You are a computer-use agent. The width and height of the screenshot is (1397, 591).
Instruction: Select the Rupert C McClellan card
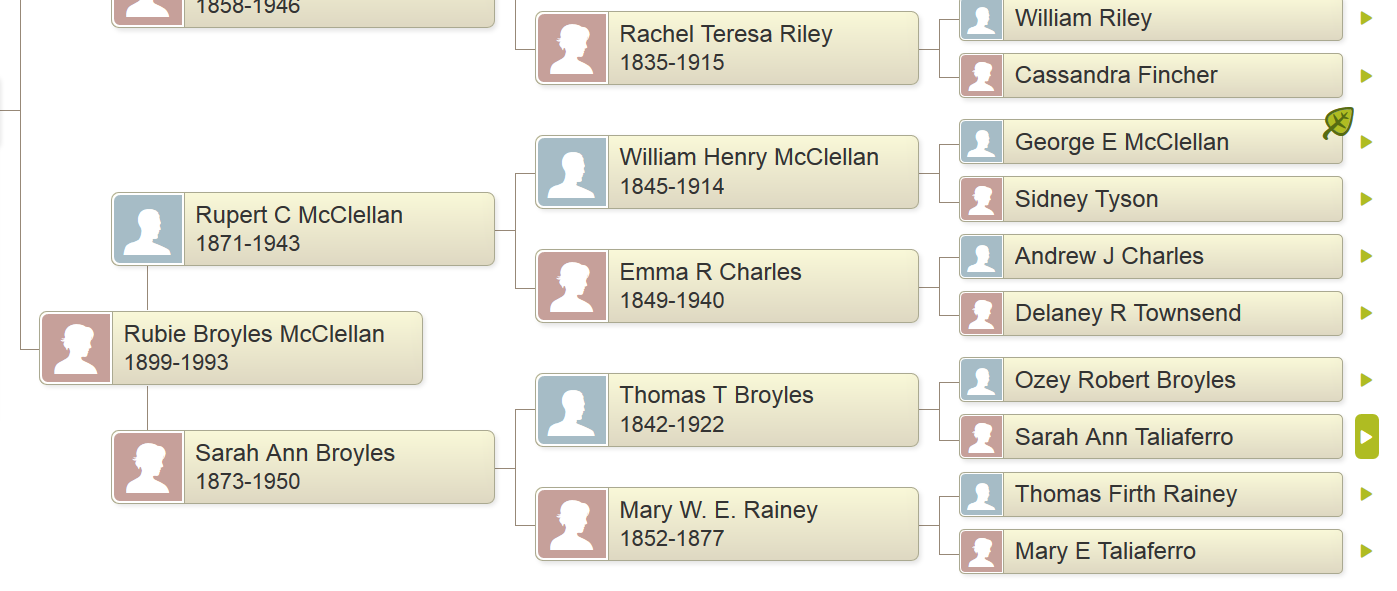coord(300,228)
